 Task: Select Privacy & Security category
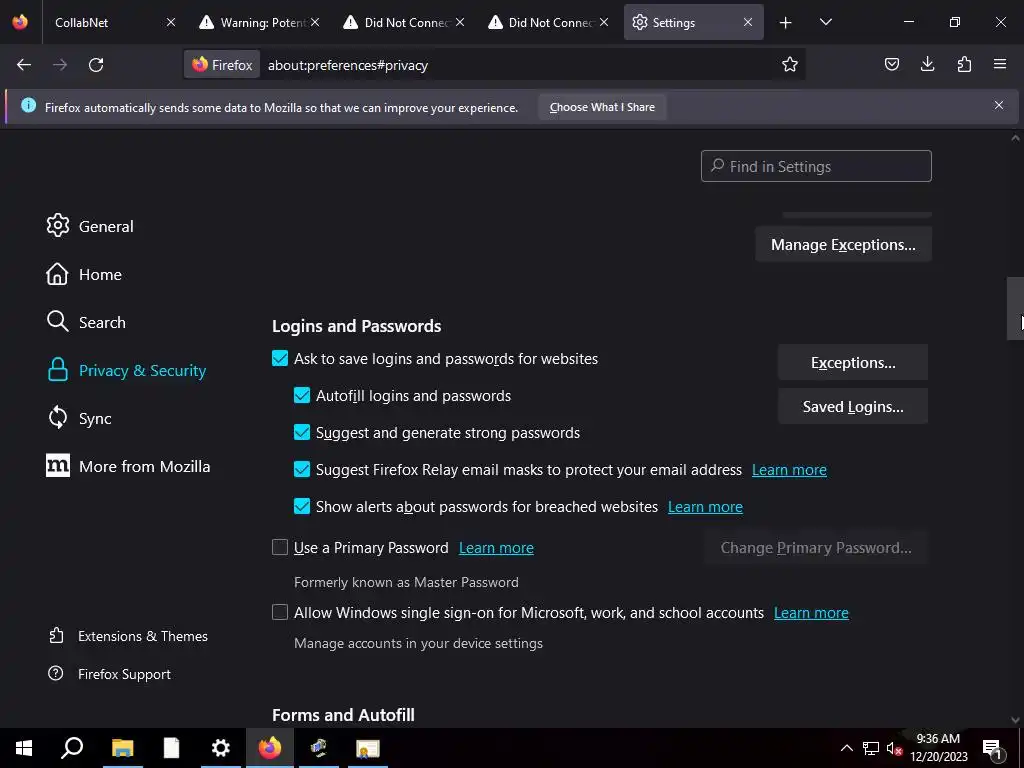(x=126, y=370)
